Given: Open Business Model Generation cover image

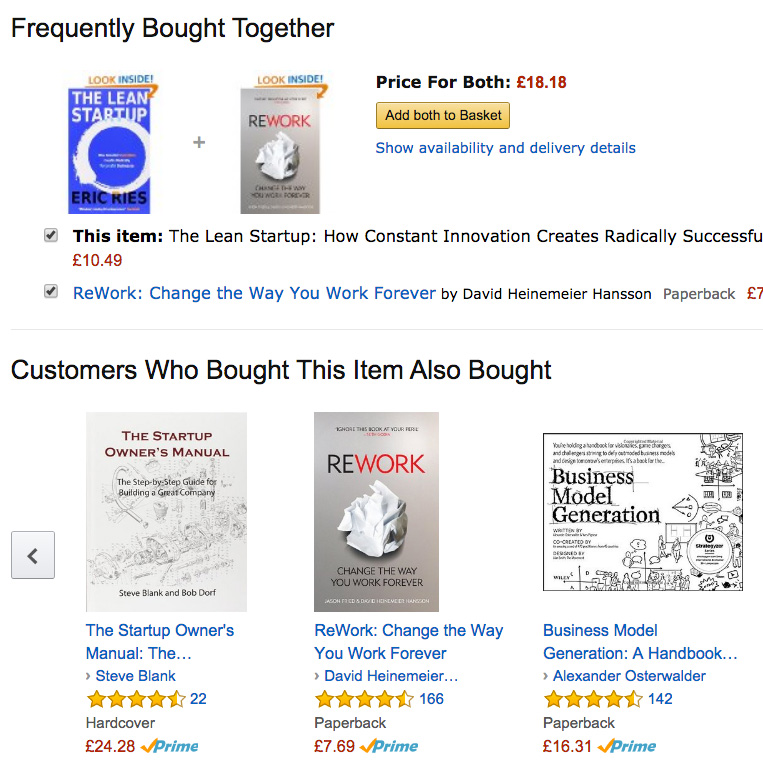Looking at the screenshot, I should 643,511.
